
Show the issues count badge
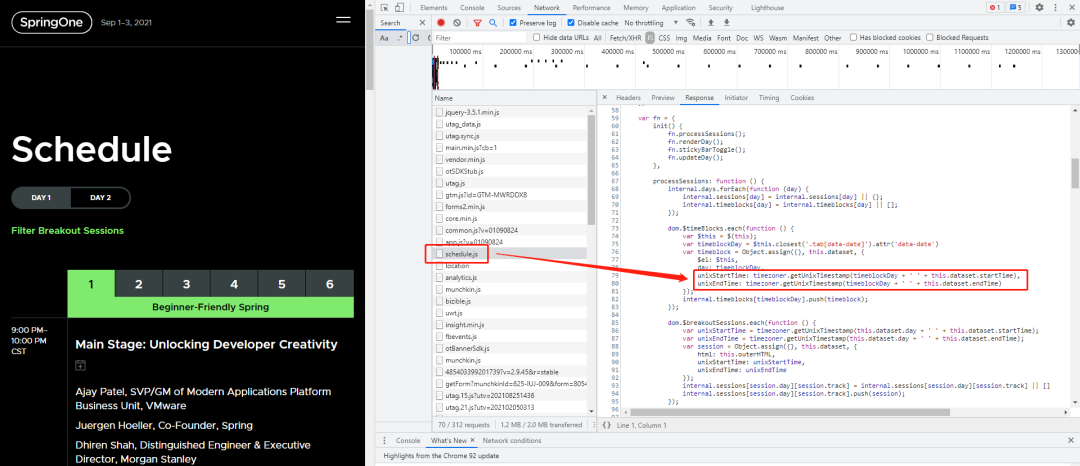1015,8
